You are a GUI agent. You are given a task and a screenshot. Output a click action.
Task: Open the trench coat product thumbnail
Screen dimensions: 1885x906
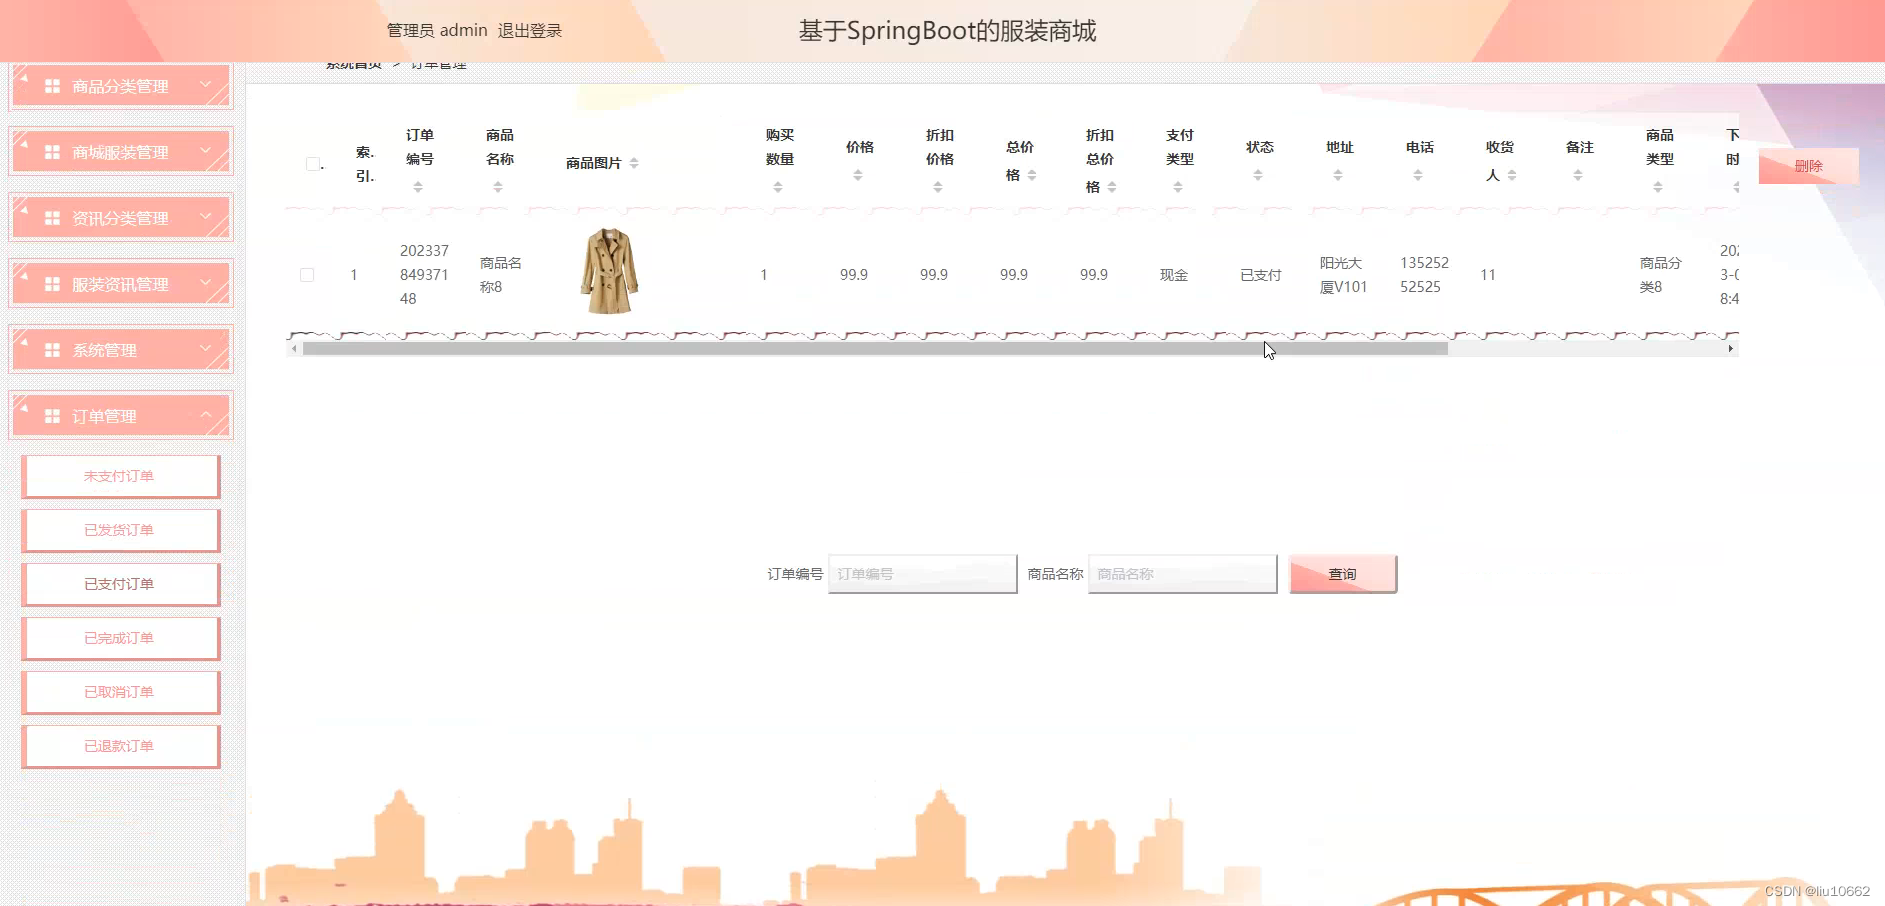click(609, 271)
